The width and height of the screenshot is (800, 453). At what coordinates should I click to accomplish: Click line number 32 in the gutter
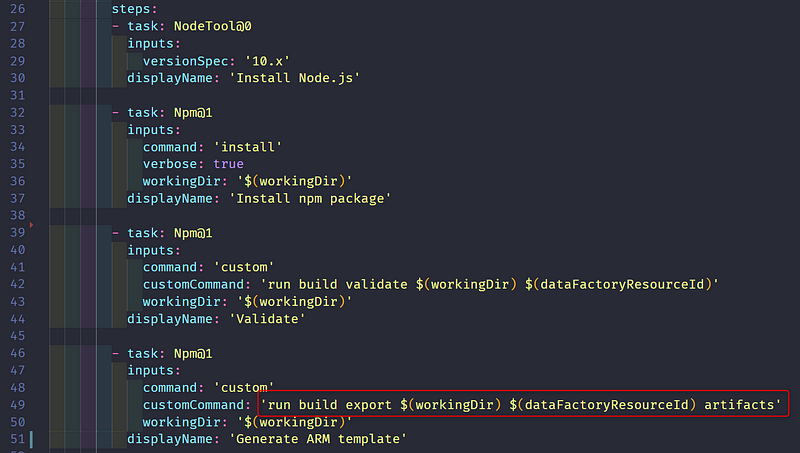coord(16,113)
